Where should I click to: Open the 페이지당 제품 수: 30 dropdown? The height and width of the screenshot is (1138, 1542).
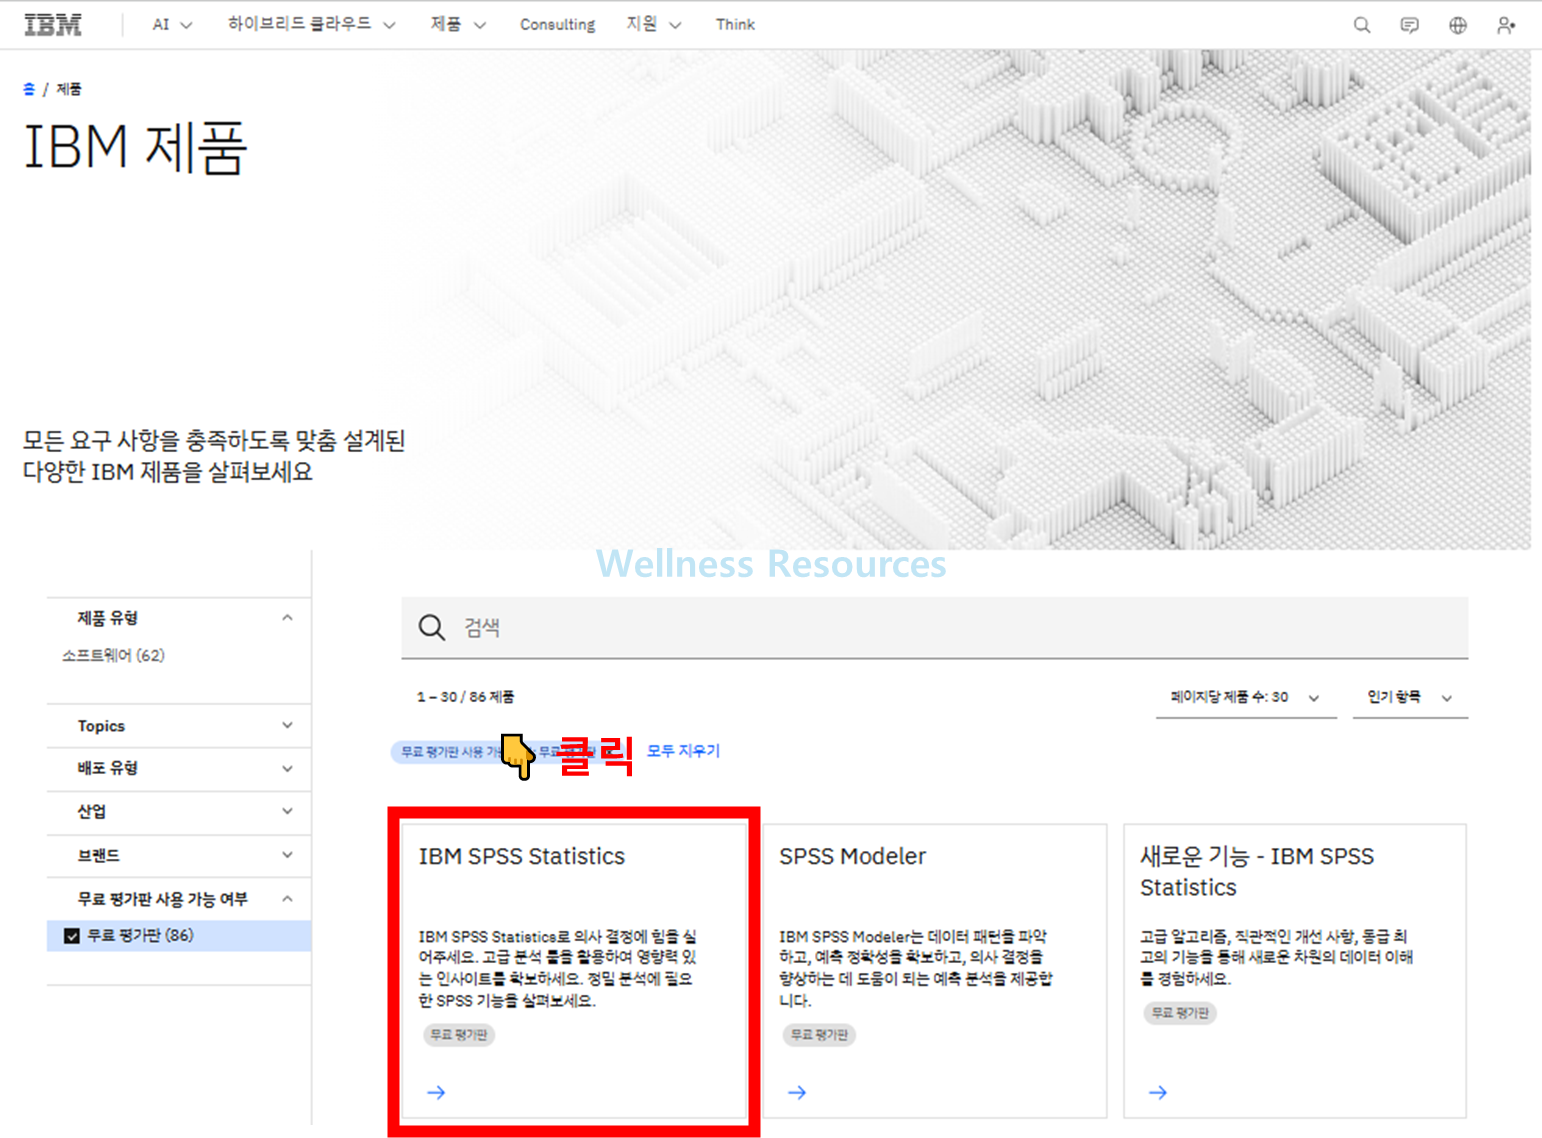1245,697
